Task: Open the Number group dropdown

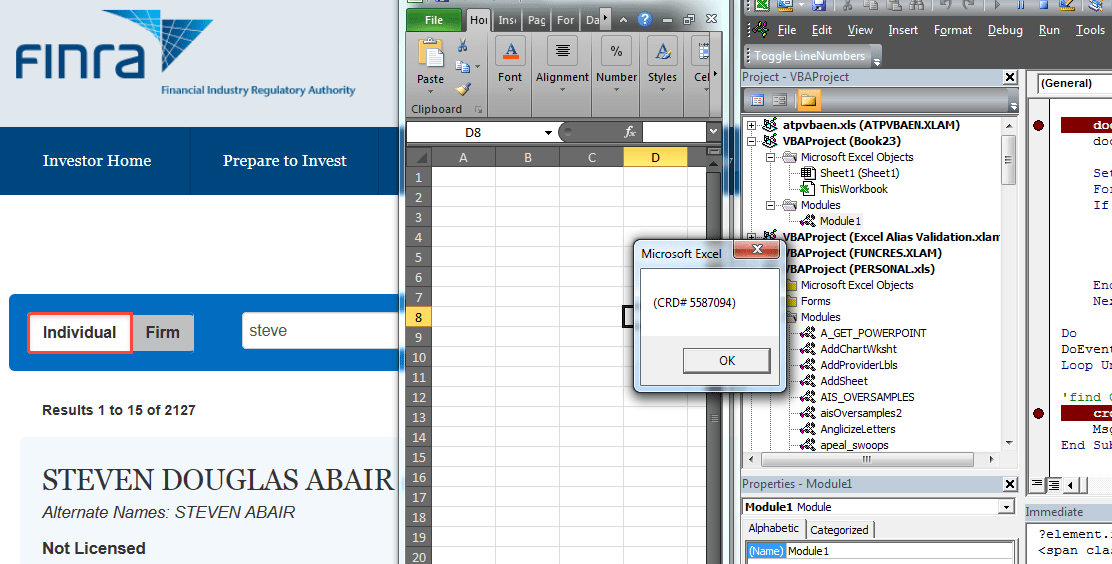Action: click(x=616, y=90)
